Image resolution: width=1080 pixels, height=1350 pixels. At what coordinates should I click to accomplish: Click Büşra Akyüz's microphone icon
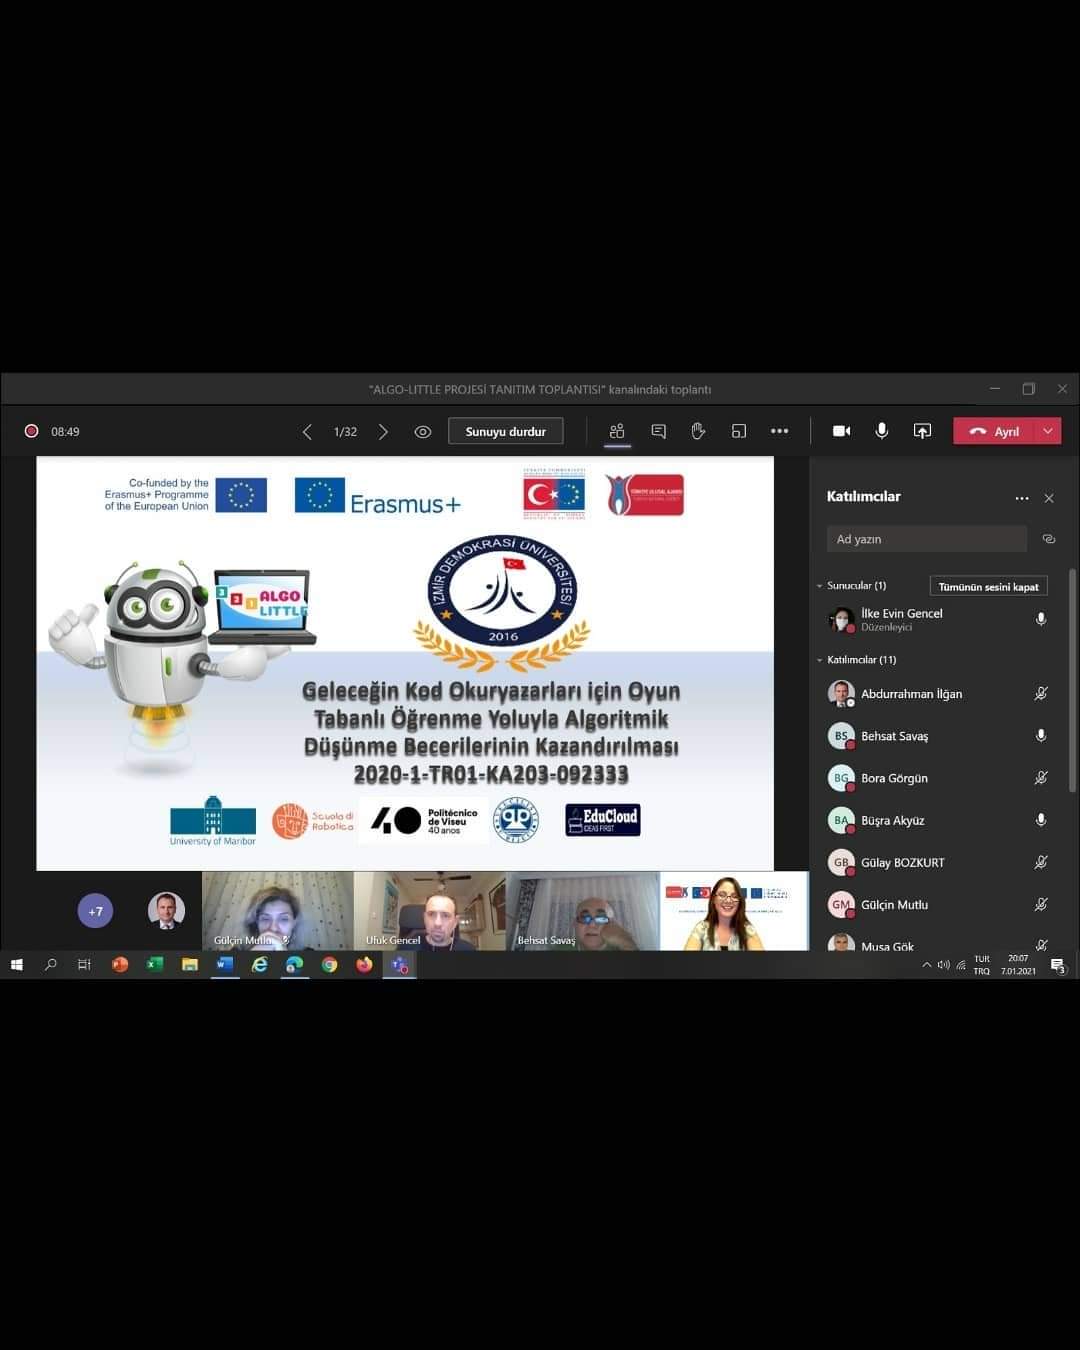click(1041, 820)
